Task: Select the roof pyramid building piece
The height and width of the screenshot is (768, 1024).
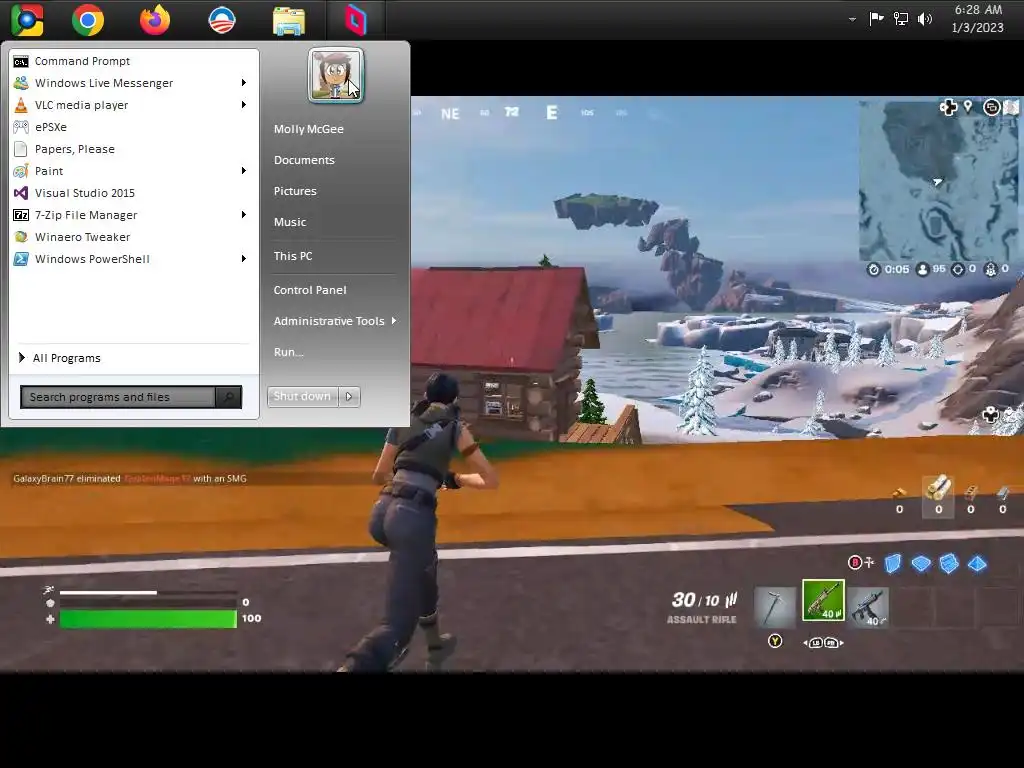Action: (x=977, y=564)
